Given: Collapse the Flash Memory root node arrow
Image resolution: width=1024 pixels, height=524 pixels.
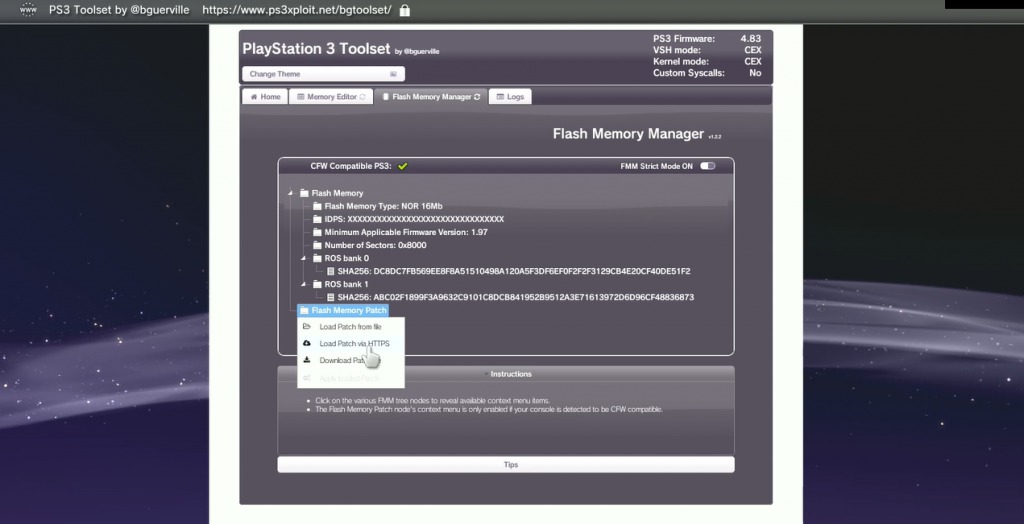Looking at the screenshot, I should coord(291,193).
